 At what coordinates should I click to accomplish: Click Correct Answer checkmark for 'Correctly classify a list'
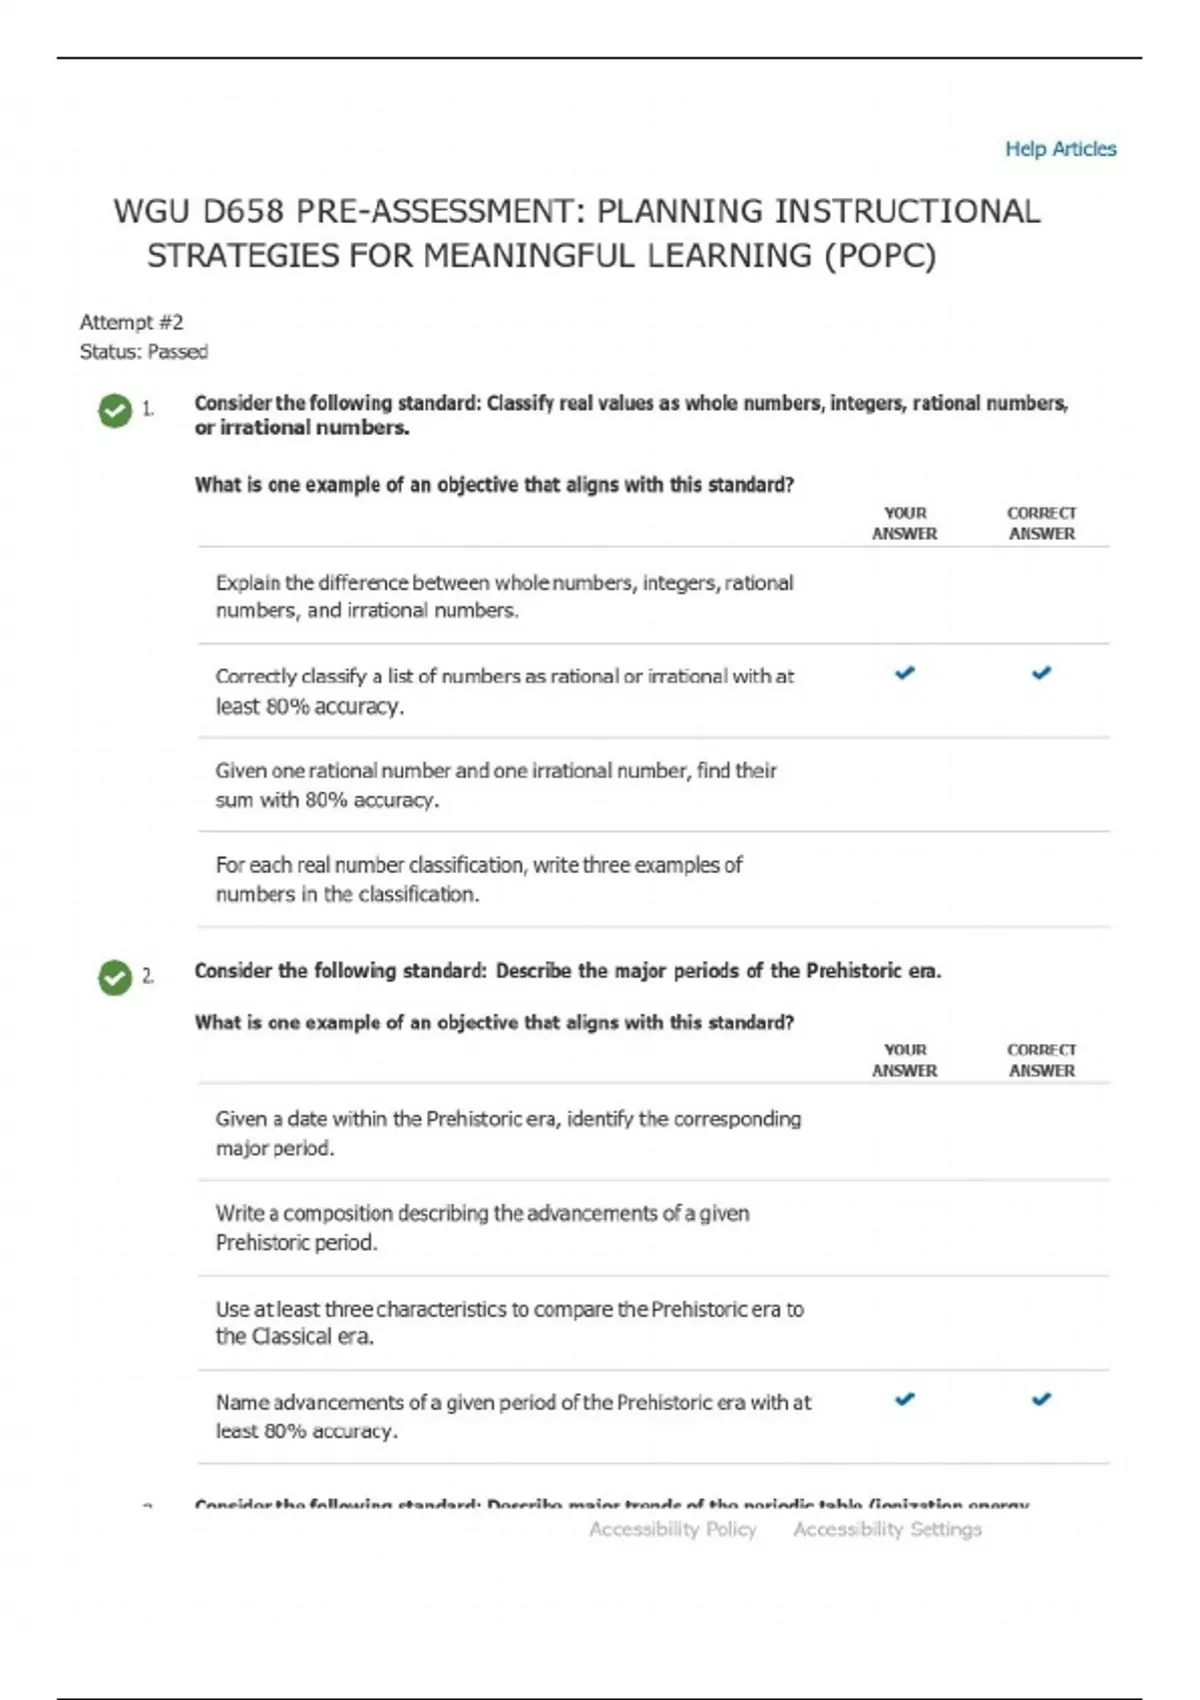click(x=1041, y=673)
